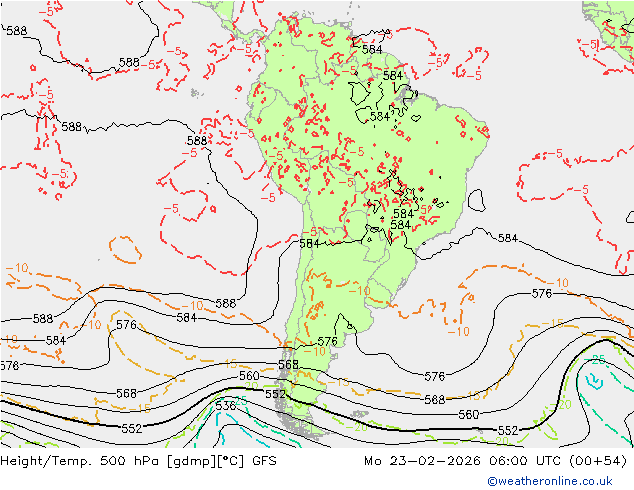
Task: Click the "[gdmp][°C]" units label
Action: [205, 461]
